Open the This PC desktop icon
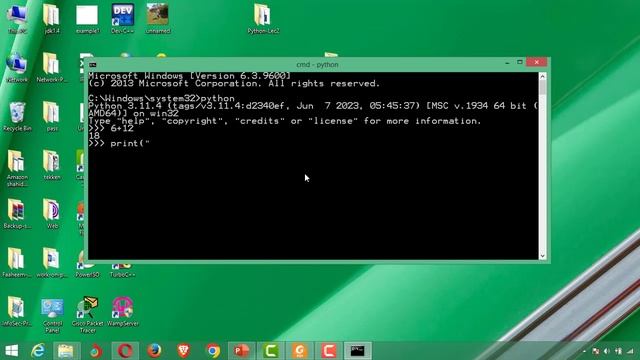This screenshot has width=640, height=360. pos(17,18)
